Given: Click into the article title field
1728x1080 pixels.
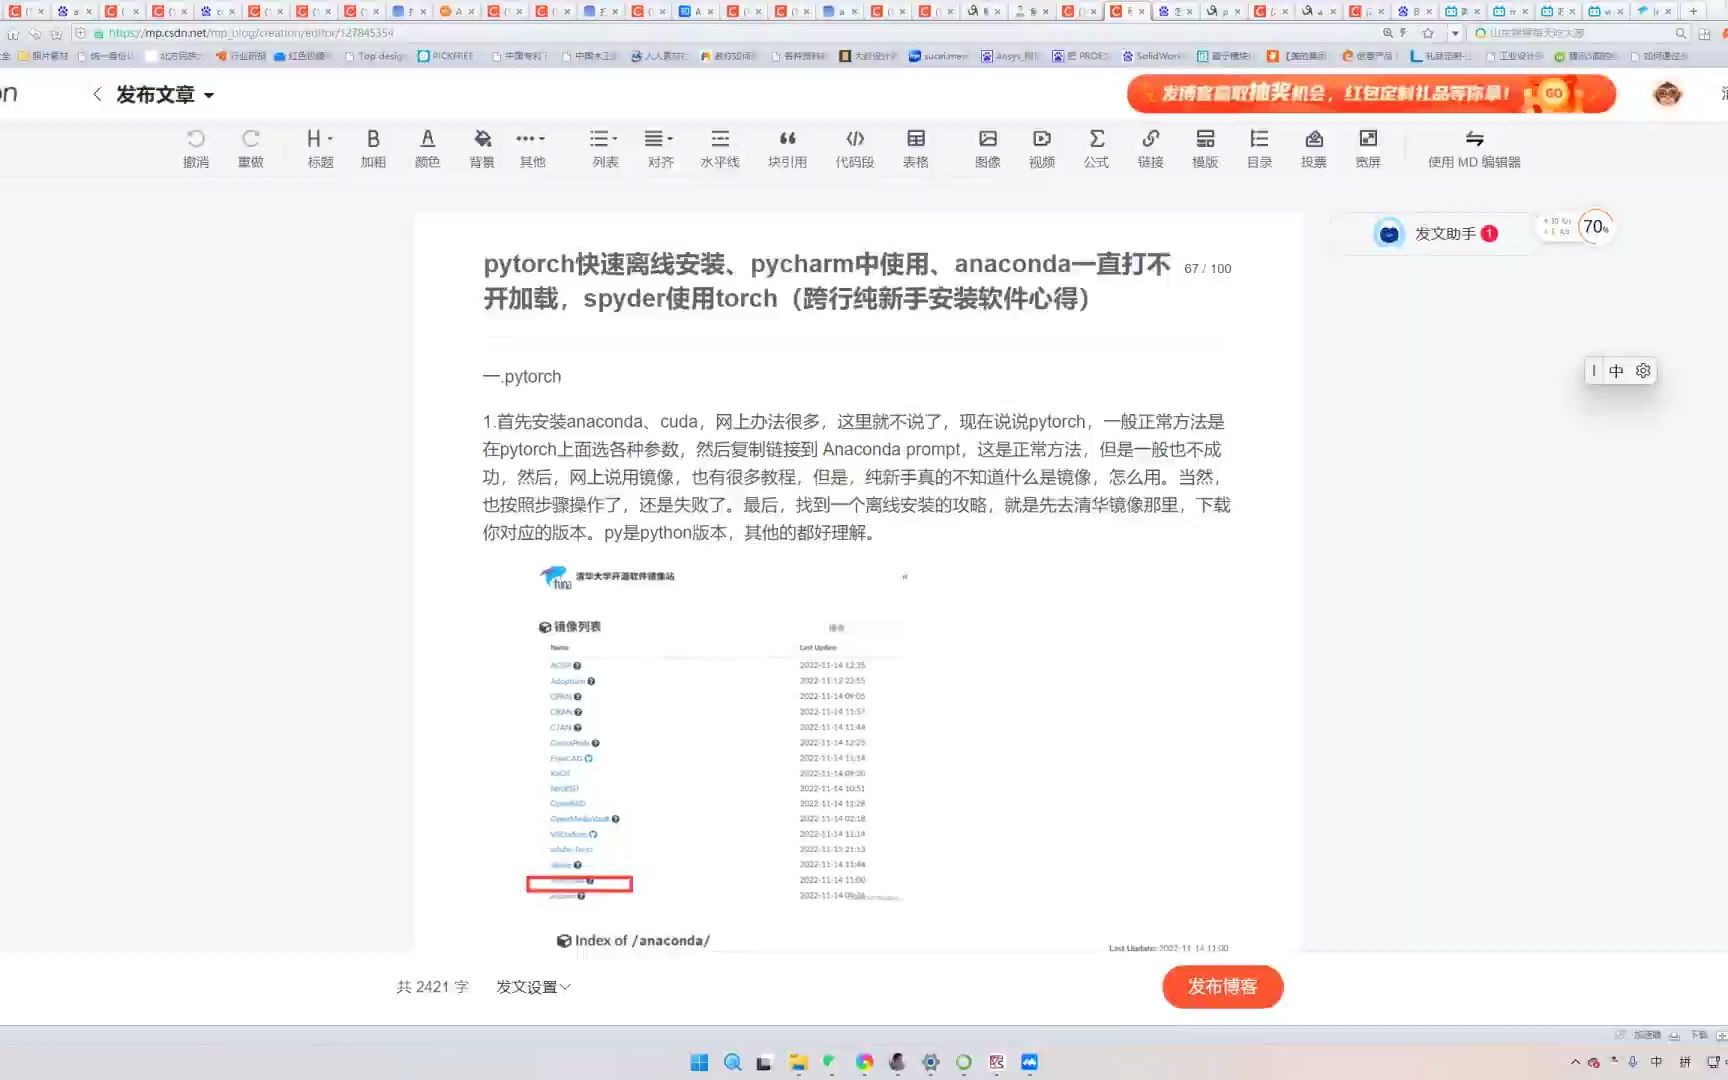Looking at the screenshot, I should [x=827, y=281].
